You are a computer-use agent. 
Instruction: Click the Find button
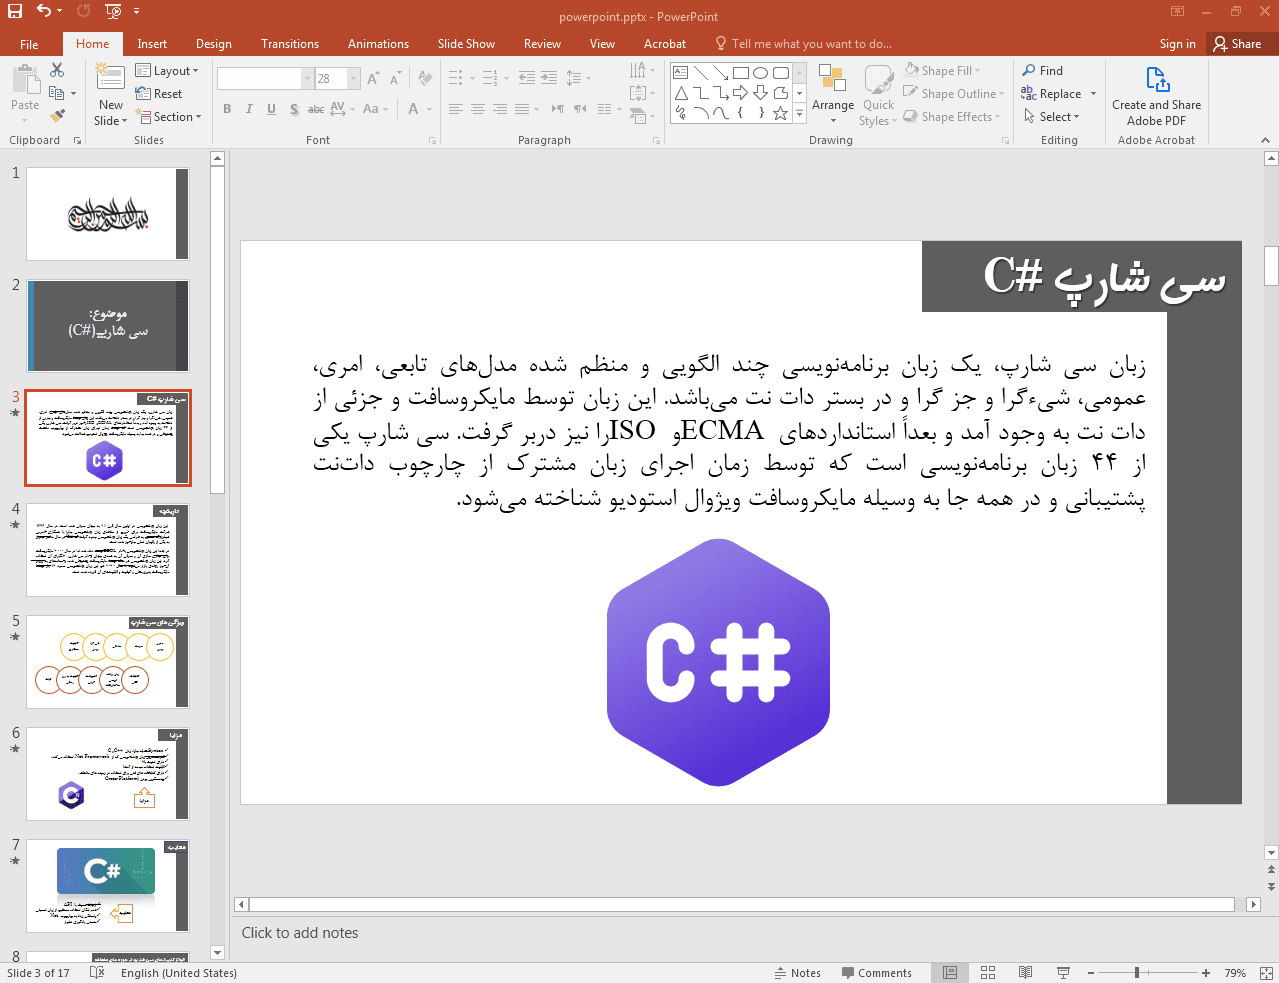[x=1042, y=71]
